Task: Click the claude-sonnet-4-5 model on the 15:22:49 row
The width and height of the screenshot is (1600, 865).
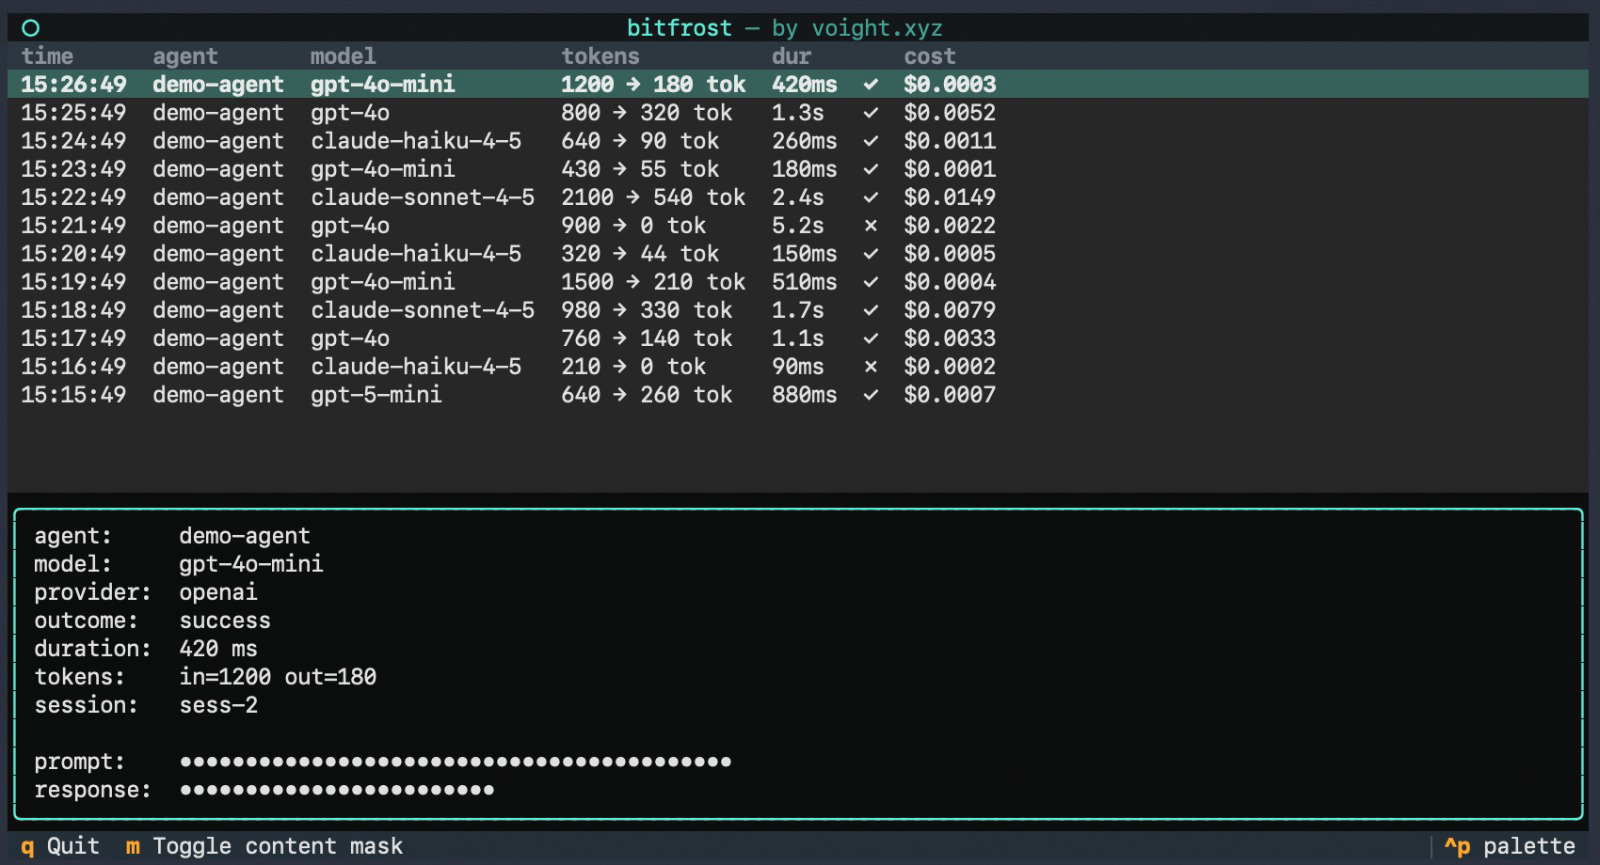Action: click(x=422, y=198)
